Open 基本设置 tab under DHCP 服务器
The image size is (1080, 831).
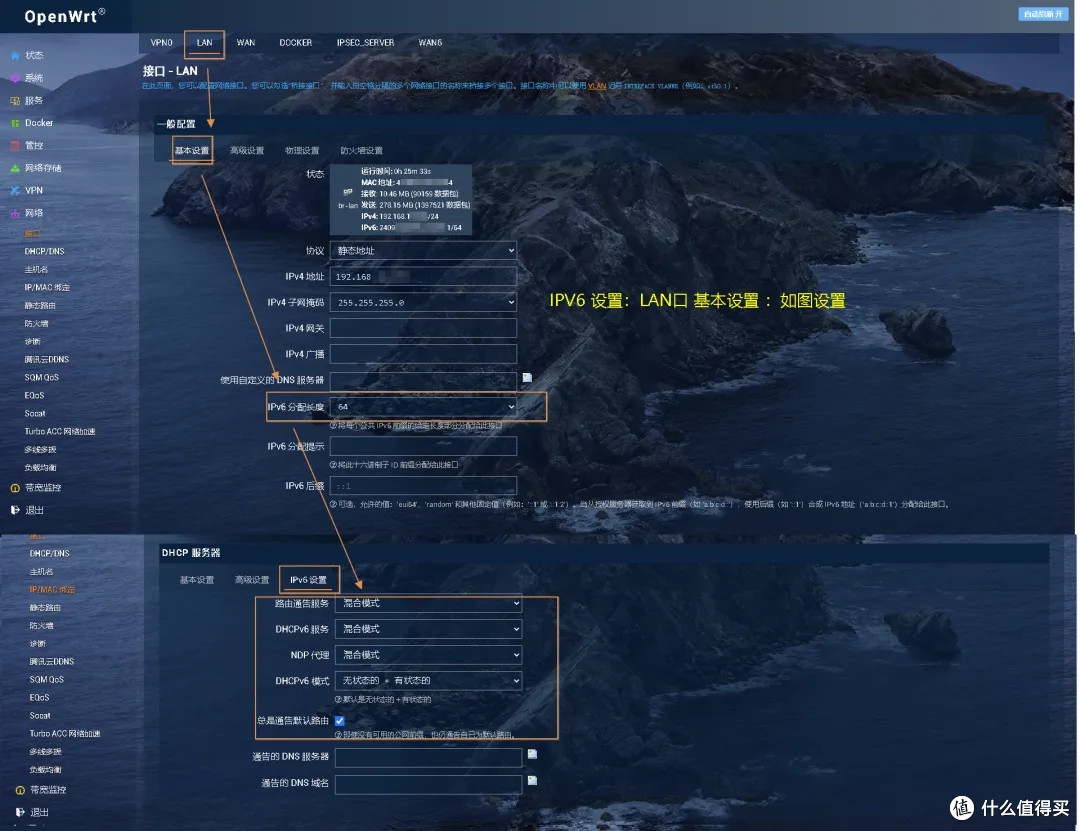tap(197, 580)
